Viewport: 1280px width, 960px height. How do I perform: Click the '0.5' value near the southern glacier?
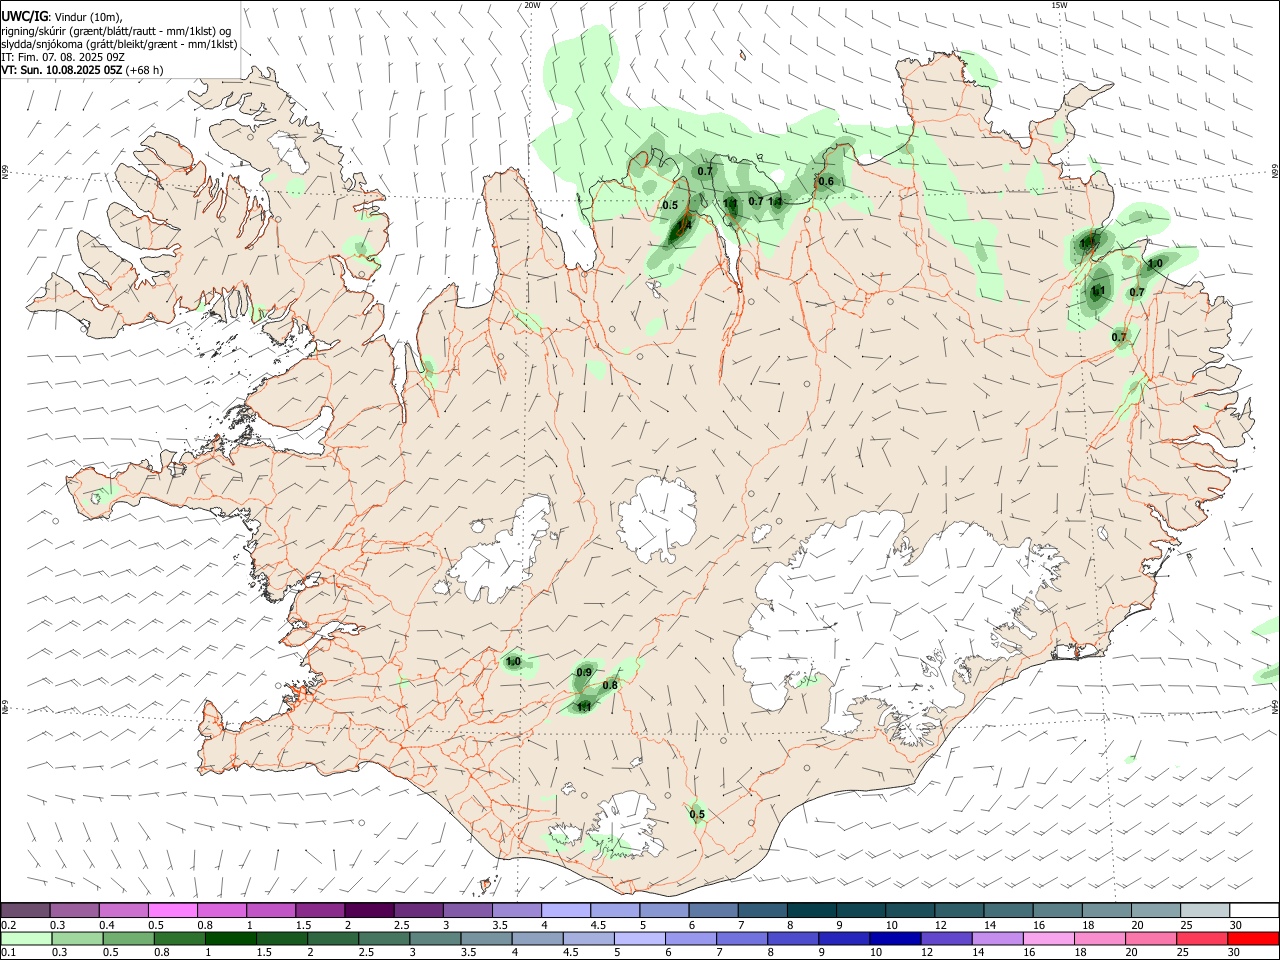tap(697, 814)
